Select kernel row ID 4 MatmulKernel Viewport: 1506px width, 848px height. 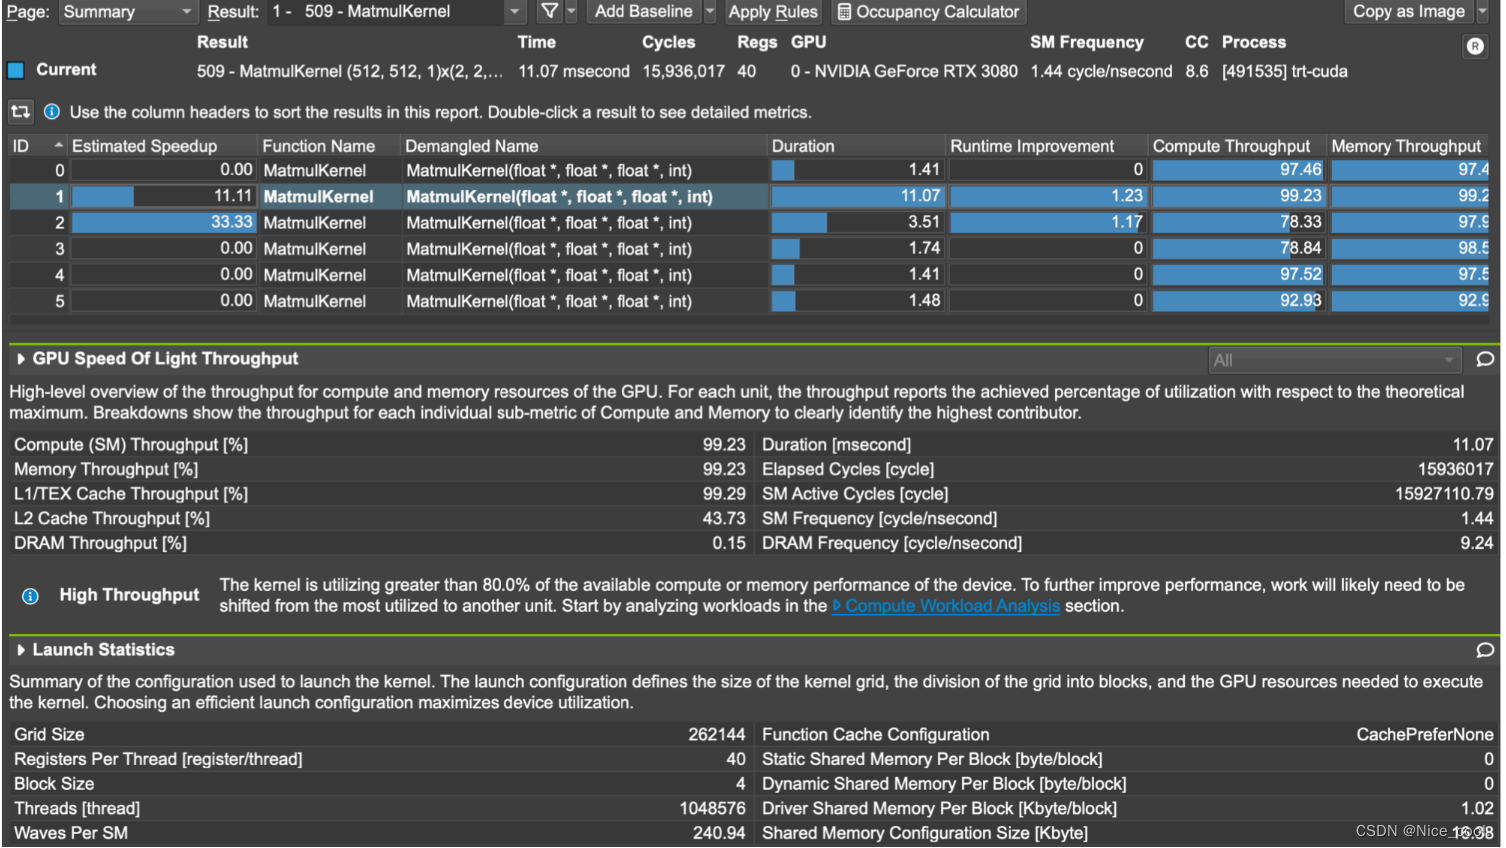click(x=749, y=274)
